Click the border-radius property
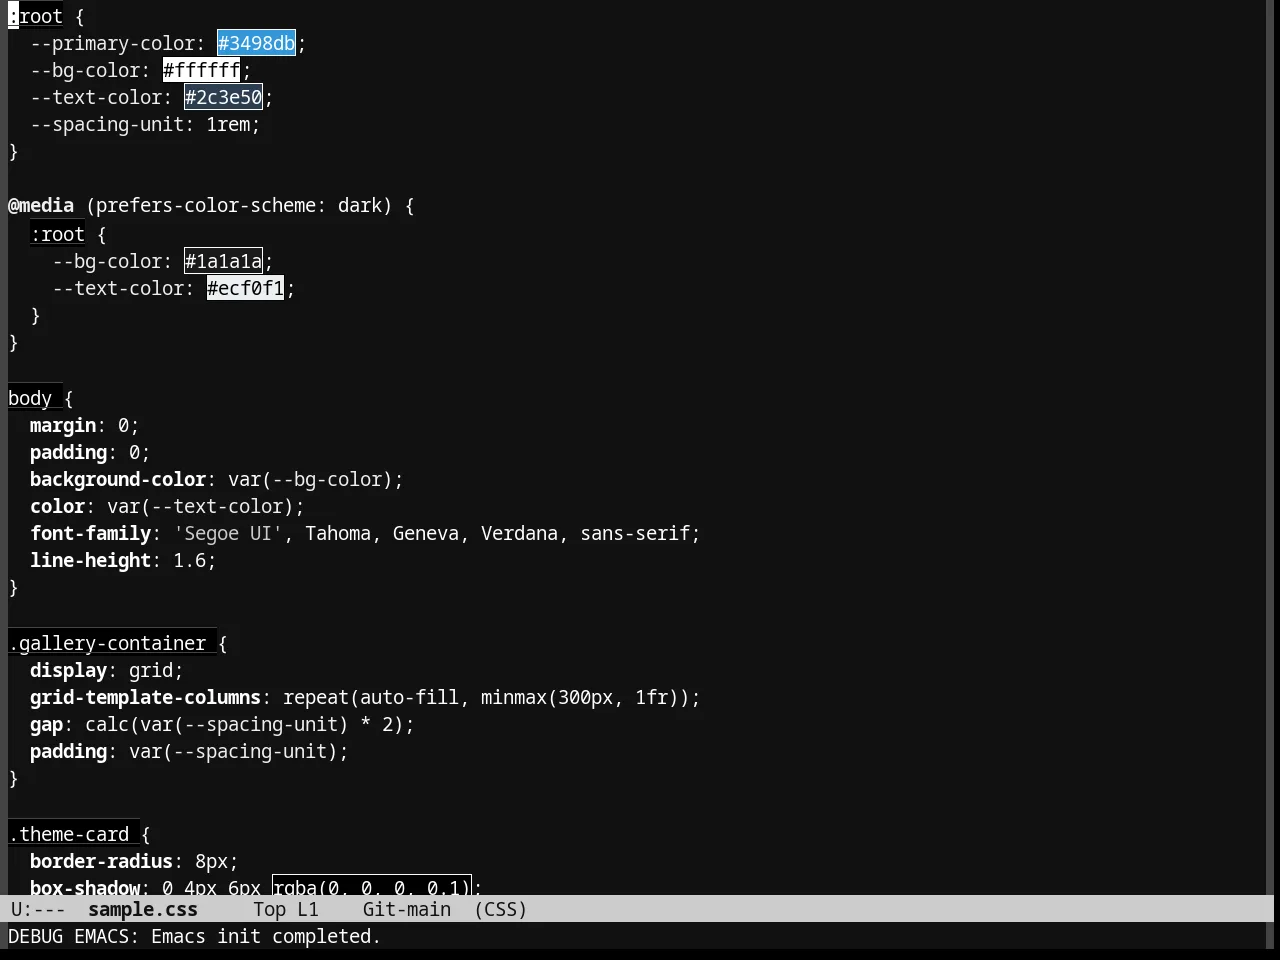The image size is (1280, 960). (x=101, y=861)
